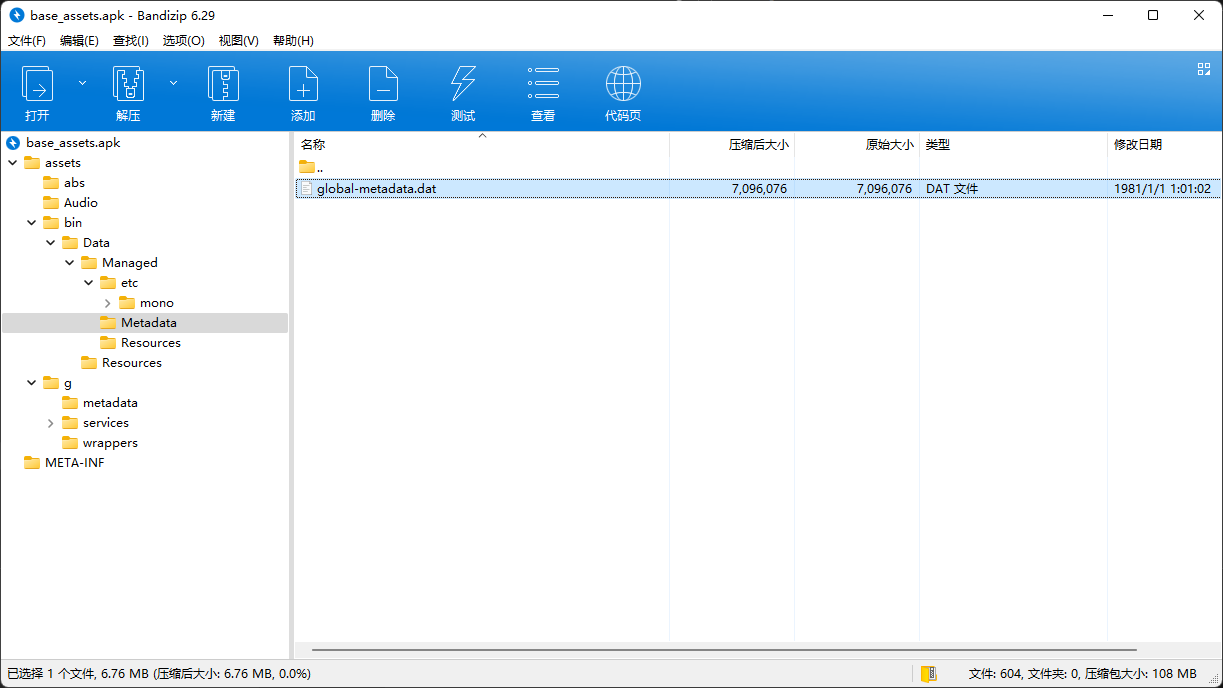The image size is (1223, 688).
Task: Select the global-metadata.dat file name
Action: click(x=377, y=188)
